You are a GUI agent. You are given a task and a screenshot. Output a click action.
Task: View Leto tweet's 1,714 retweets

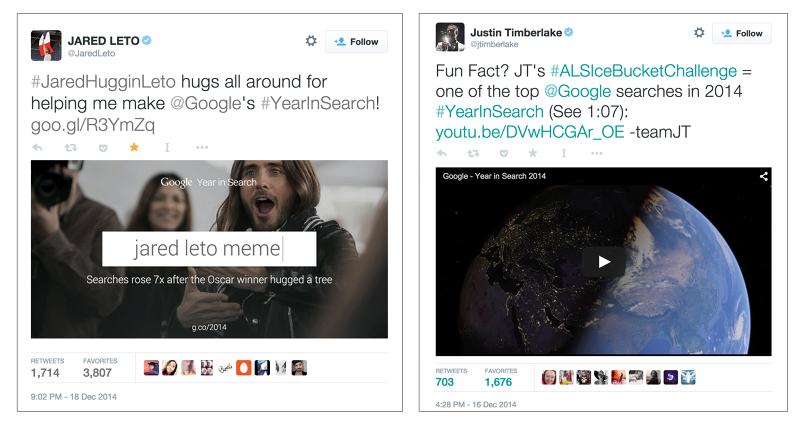tap(47, 368)
